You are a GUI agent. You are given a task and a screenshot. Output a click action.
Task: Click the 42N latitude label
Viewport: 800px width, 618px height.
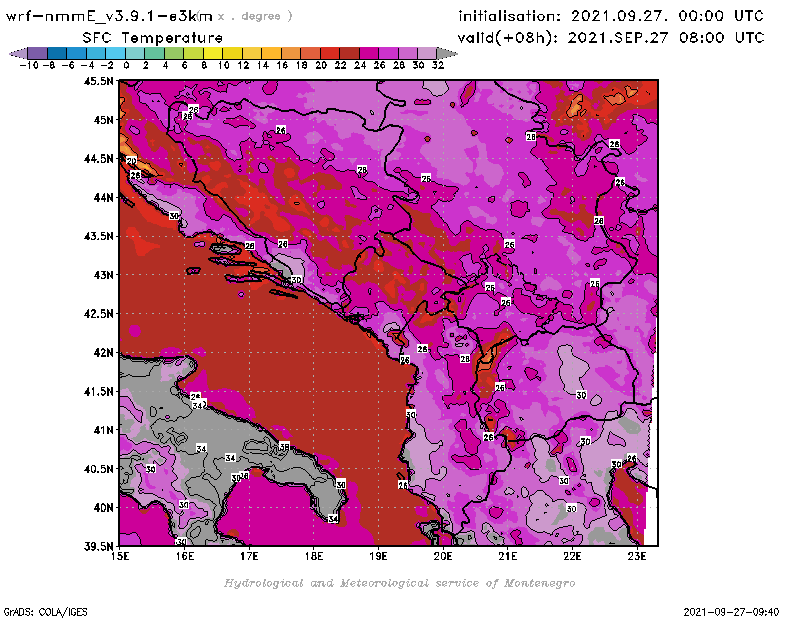point(104,353)
